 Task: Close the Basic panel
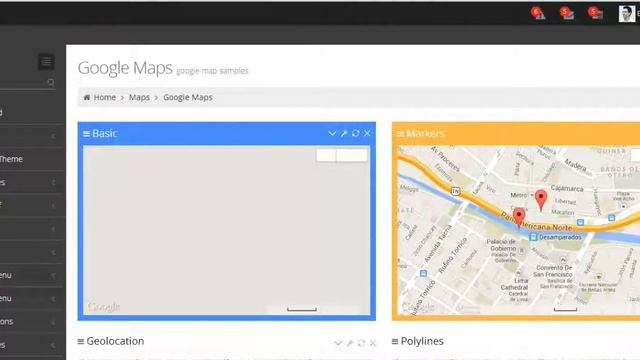pyautogui.click(x=367, y=133)
